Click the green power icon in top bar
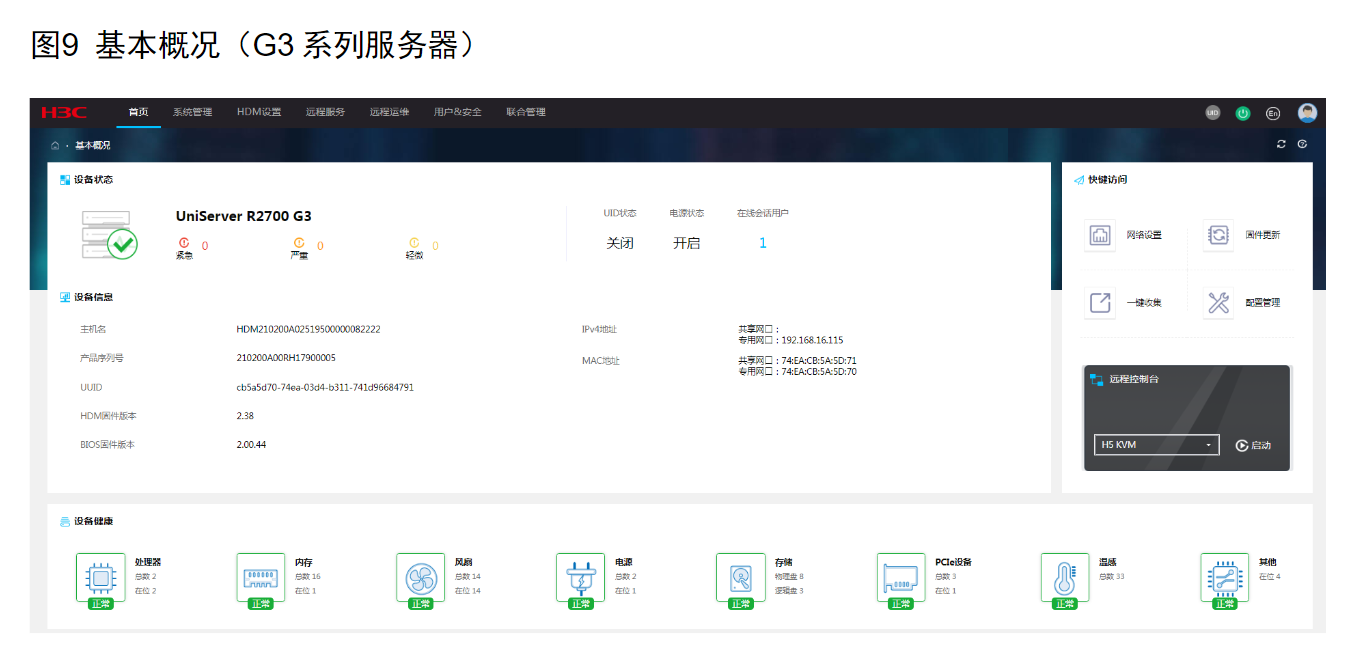Image resolution: width=1357 pixels, height=659 pixels. pos(1243,113)
